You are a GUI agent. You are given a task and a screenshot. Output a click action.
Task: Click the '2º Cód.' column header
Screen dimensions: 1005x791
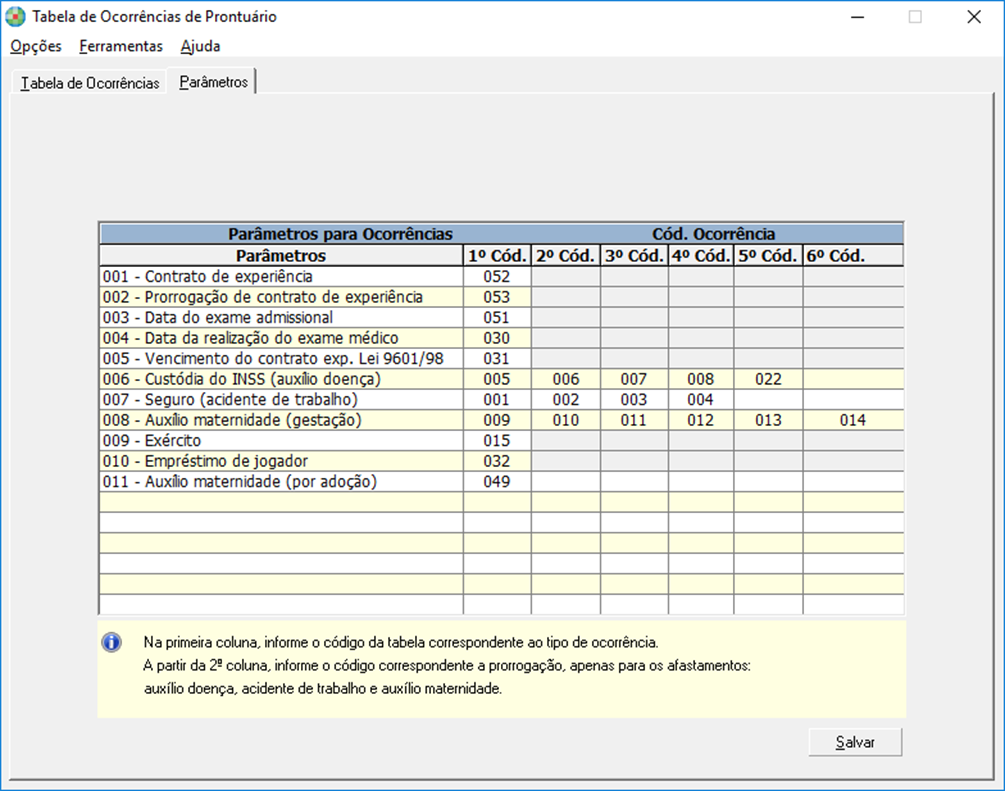click(x=566, y=256)
